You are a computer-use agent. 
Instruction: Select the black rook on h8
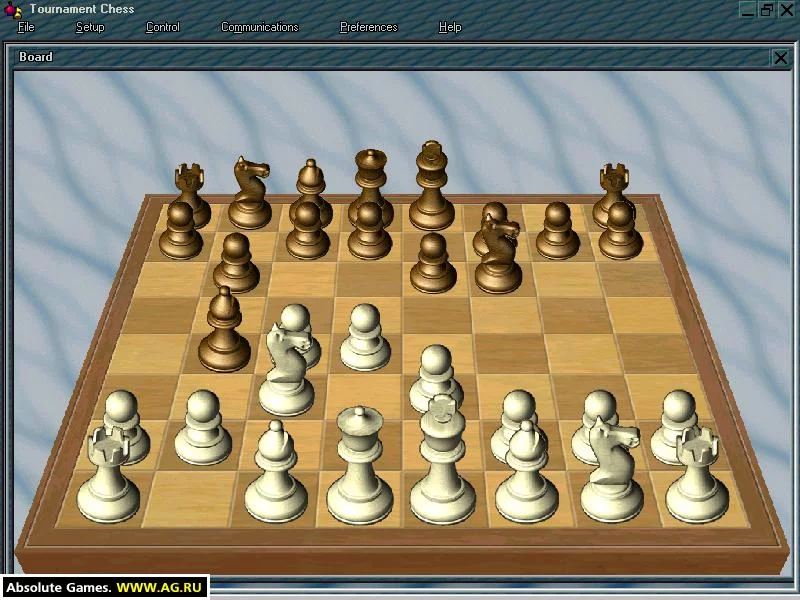pos(614,184)
